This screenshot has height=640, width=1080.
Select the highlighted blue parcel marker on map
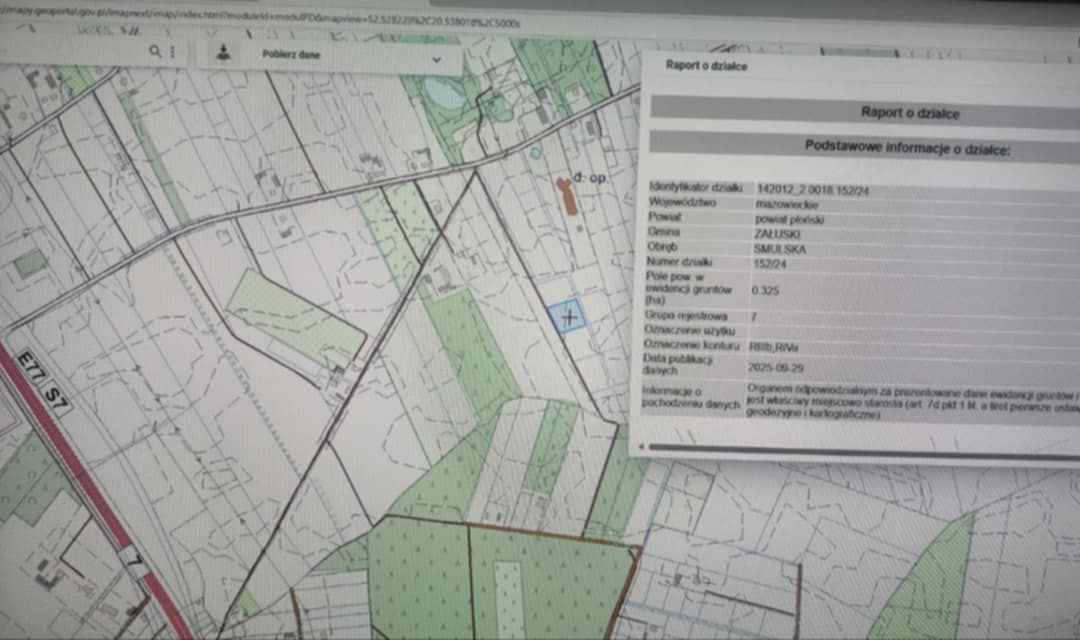click(567, 316)
